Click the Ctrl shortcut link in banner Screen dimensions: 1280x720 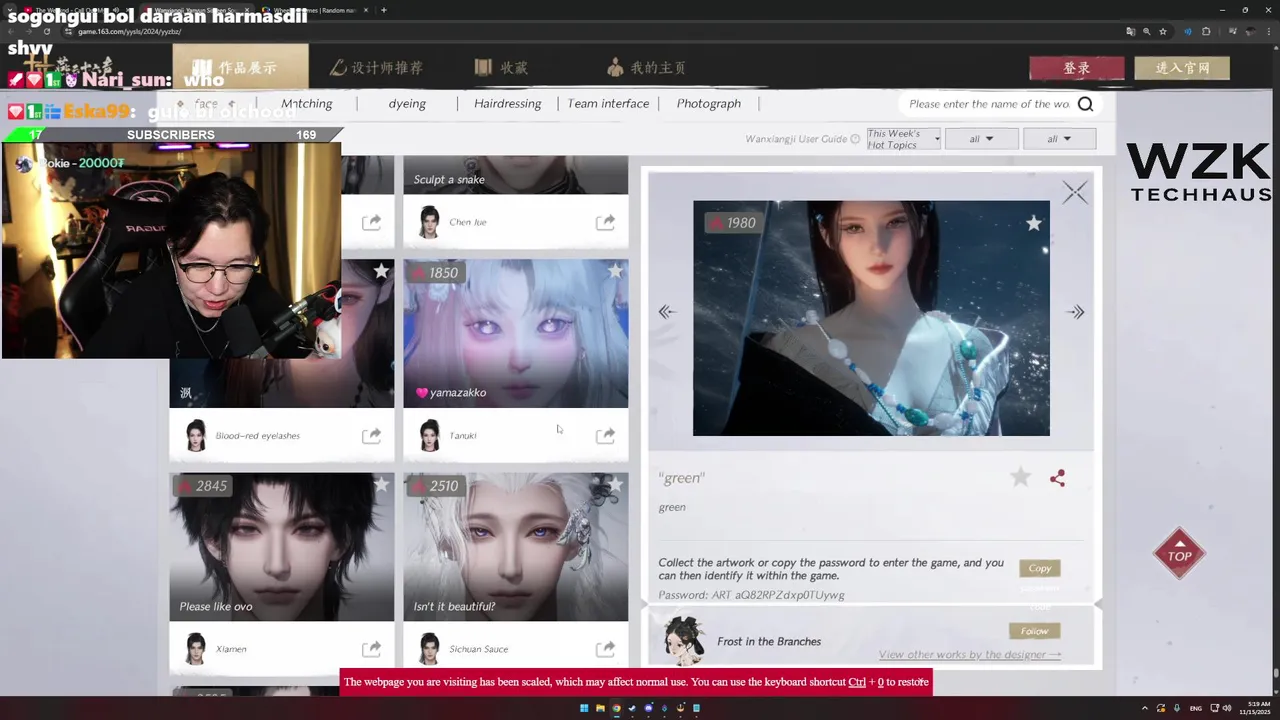click(x=857, y=682)
